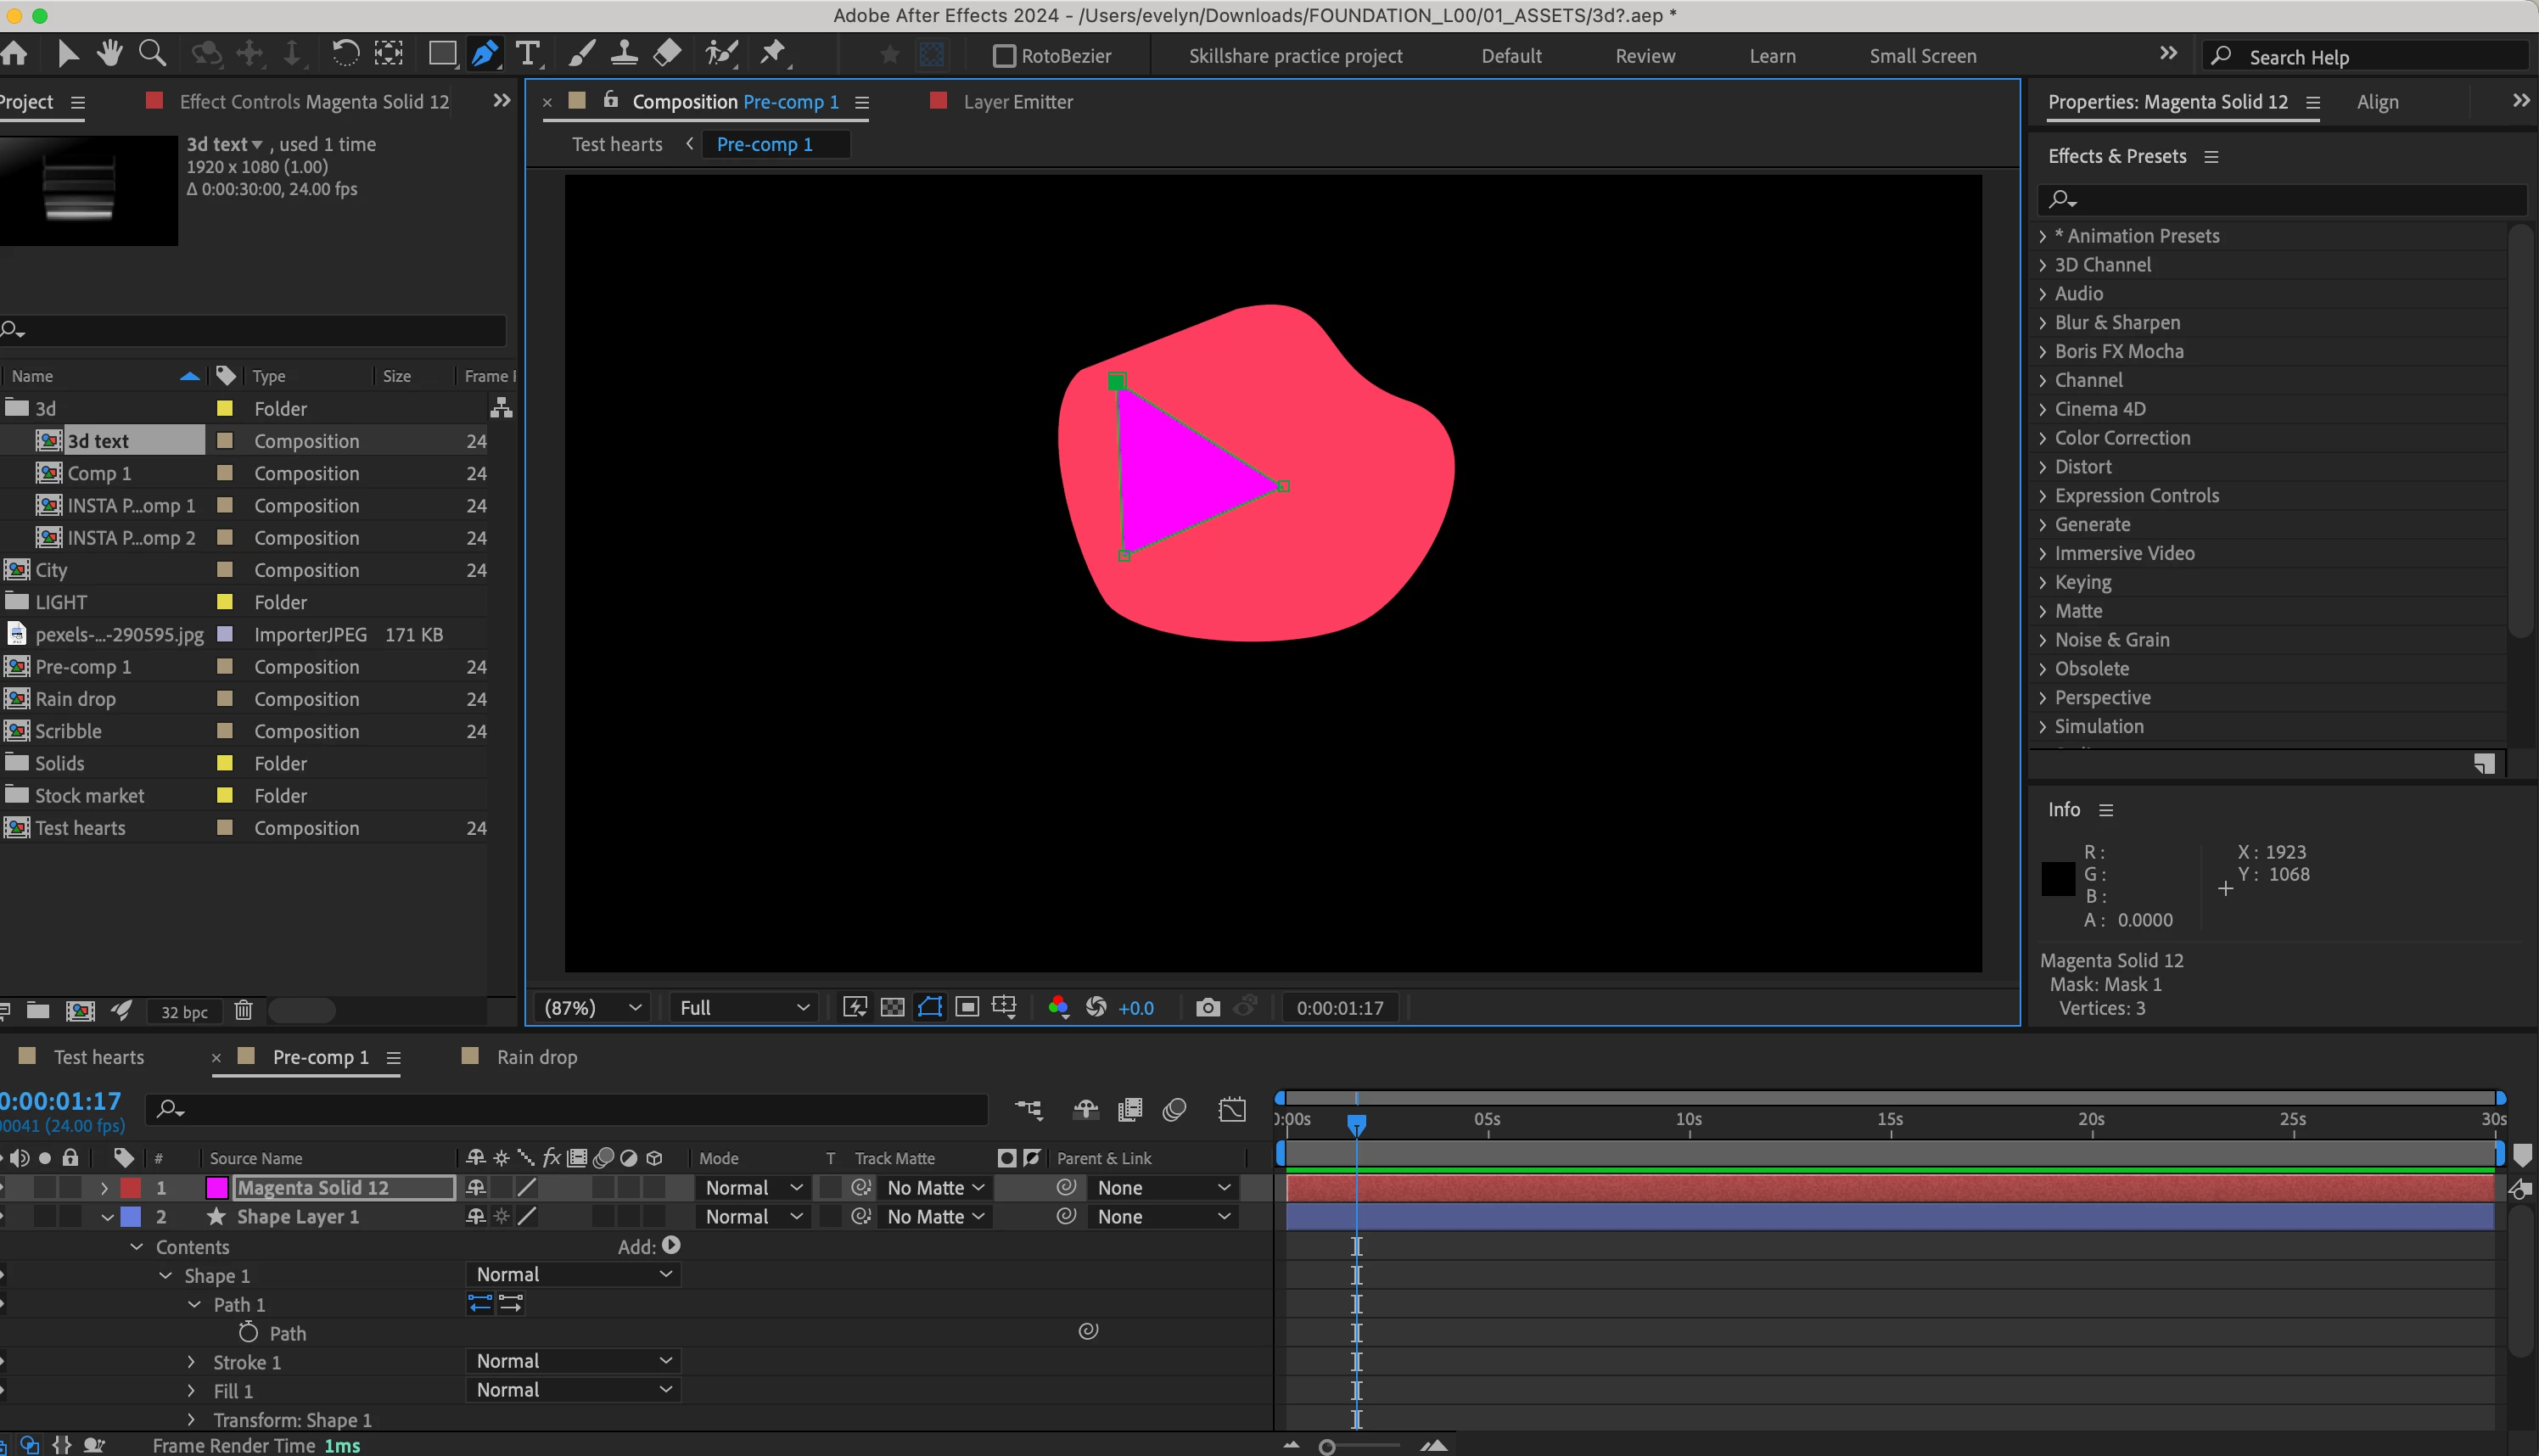
Task: Open the Full resolution dropdown
Action: [x=743, y=1007]
